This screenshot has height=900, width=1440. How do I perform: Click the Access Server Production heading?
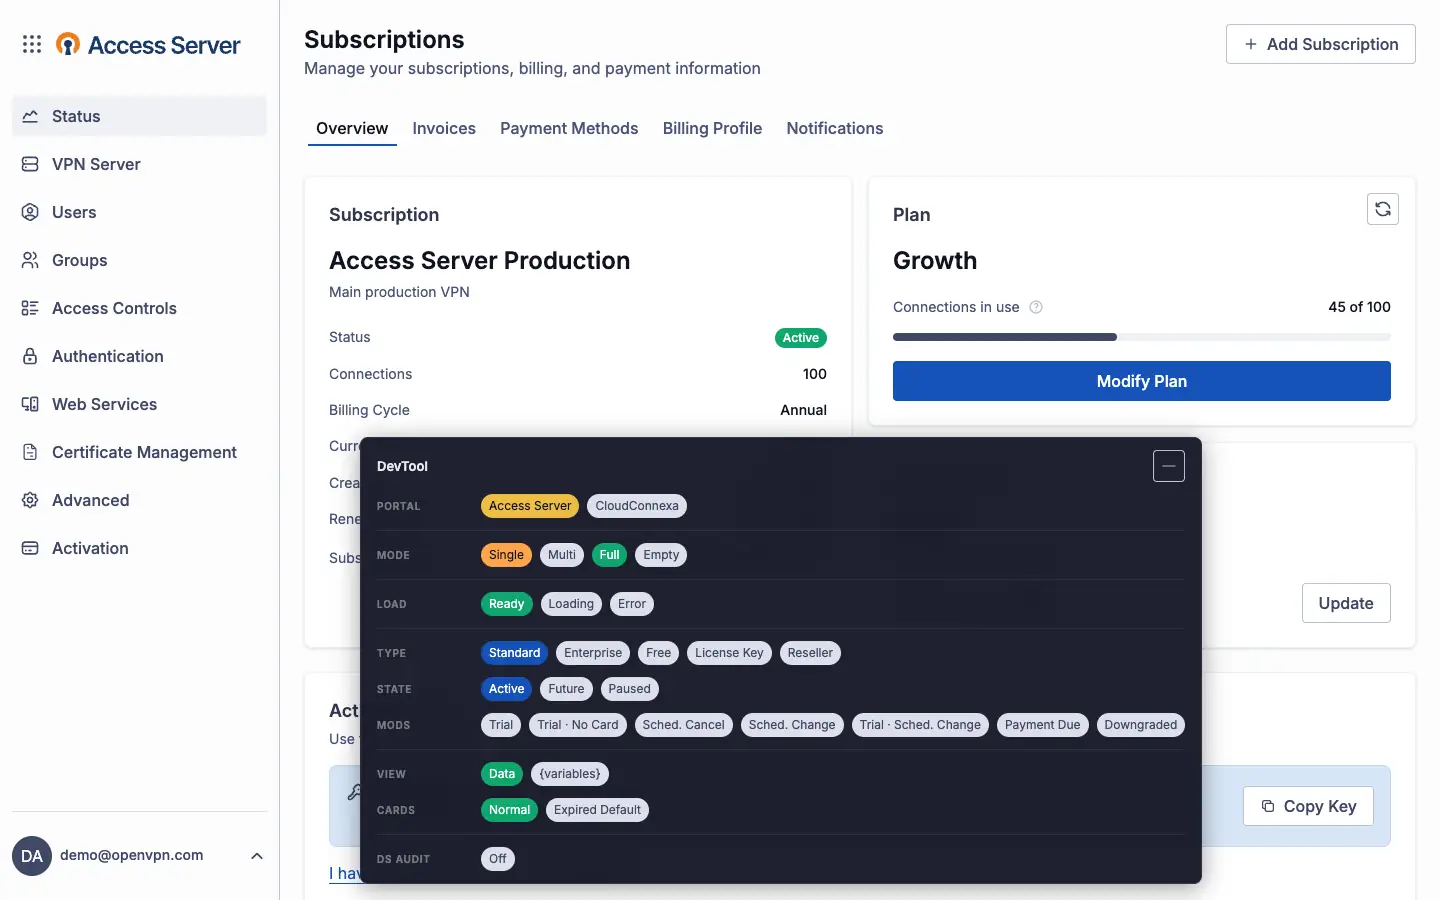click(480, 260)
